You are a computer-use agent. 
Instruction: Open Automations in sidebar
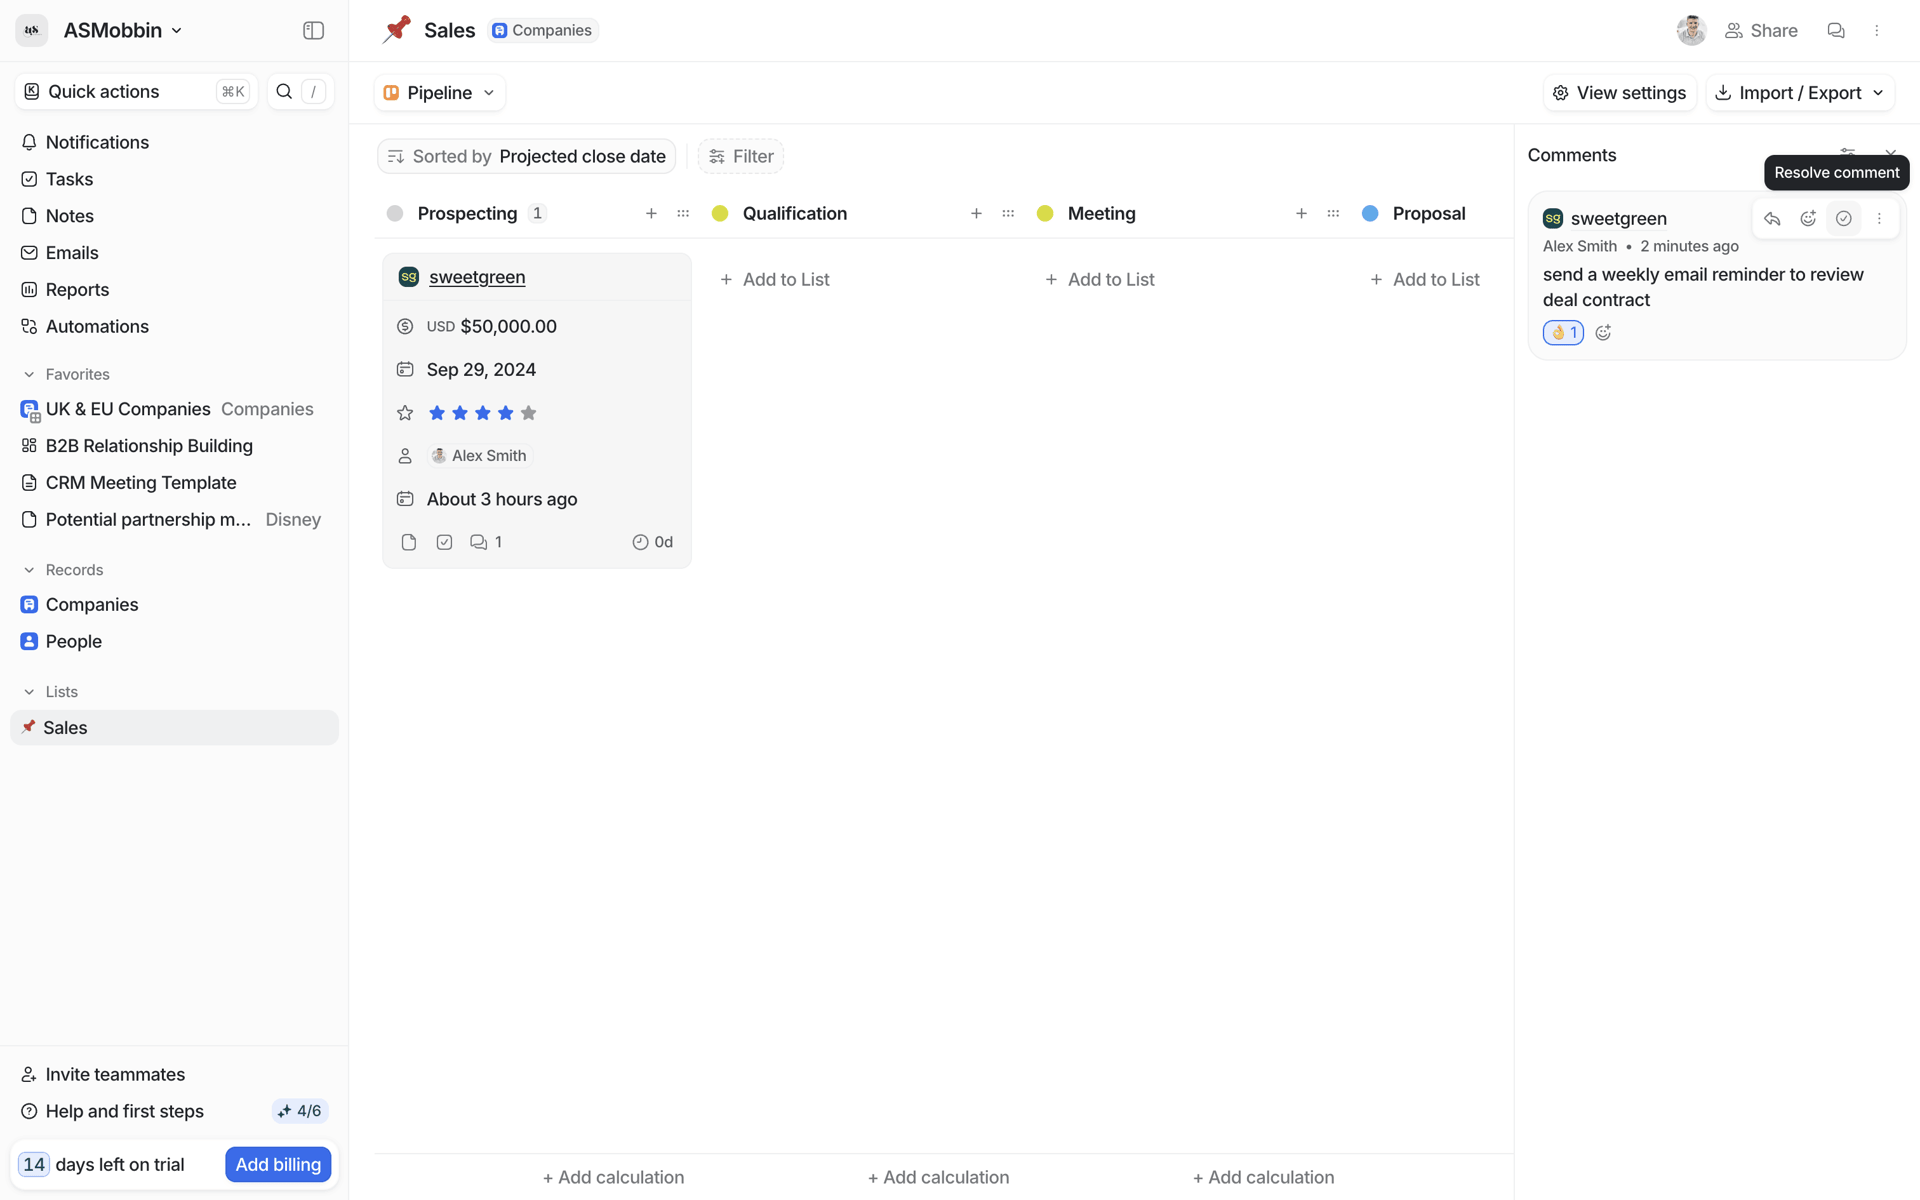tap(174, 327)
